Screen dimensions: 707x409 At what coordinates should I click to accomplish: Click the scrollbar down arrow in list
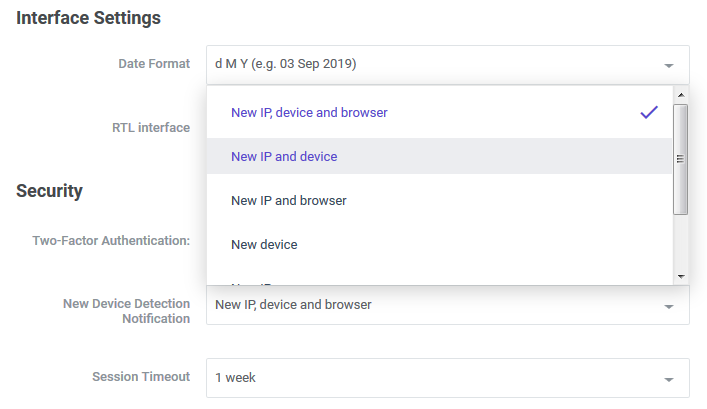click(681, 276)
